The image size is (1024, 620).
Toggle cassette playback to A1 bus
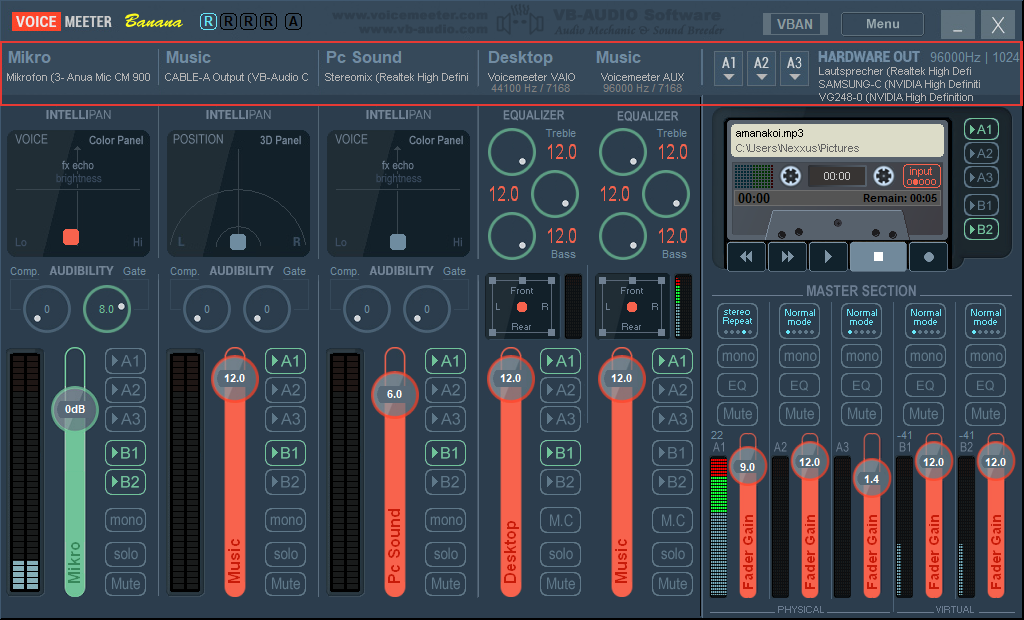(x=981, y=129)
